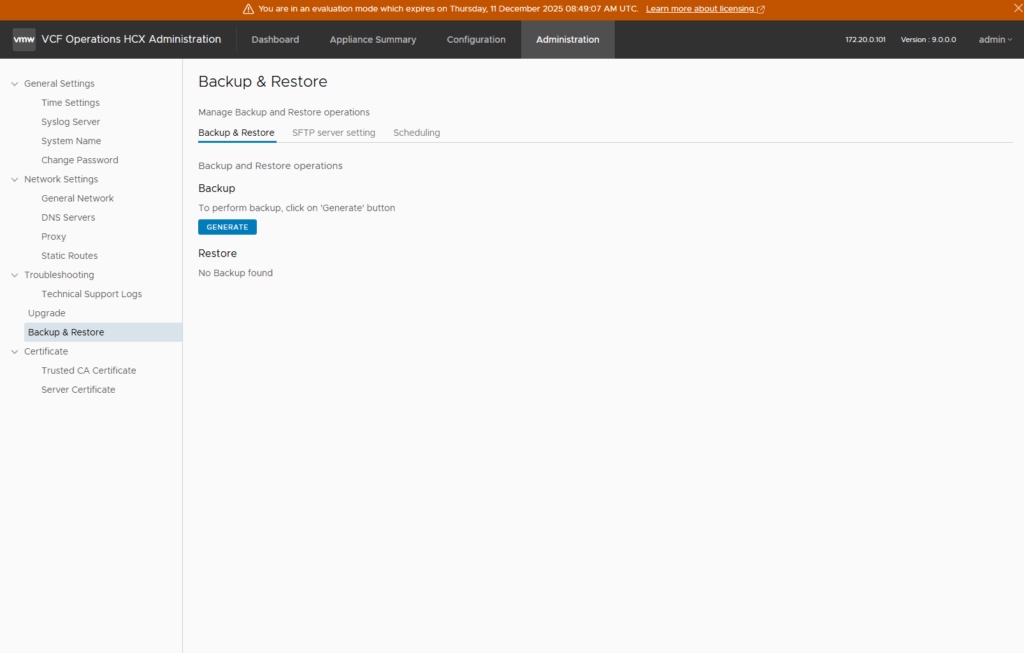This screenshot has height=653, width=1024.
Task: Open the Scheduling tab
Action: 416,133
